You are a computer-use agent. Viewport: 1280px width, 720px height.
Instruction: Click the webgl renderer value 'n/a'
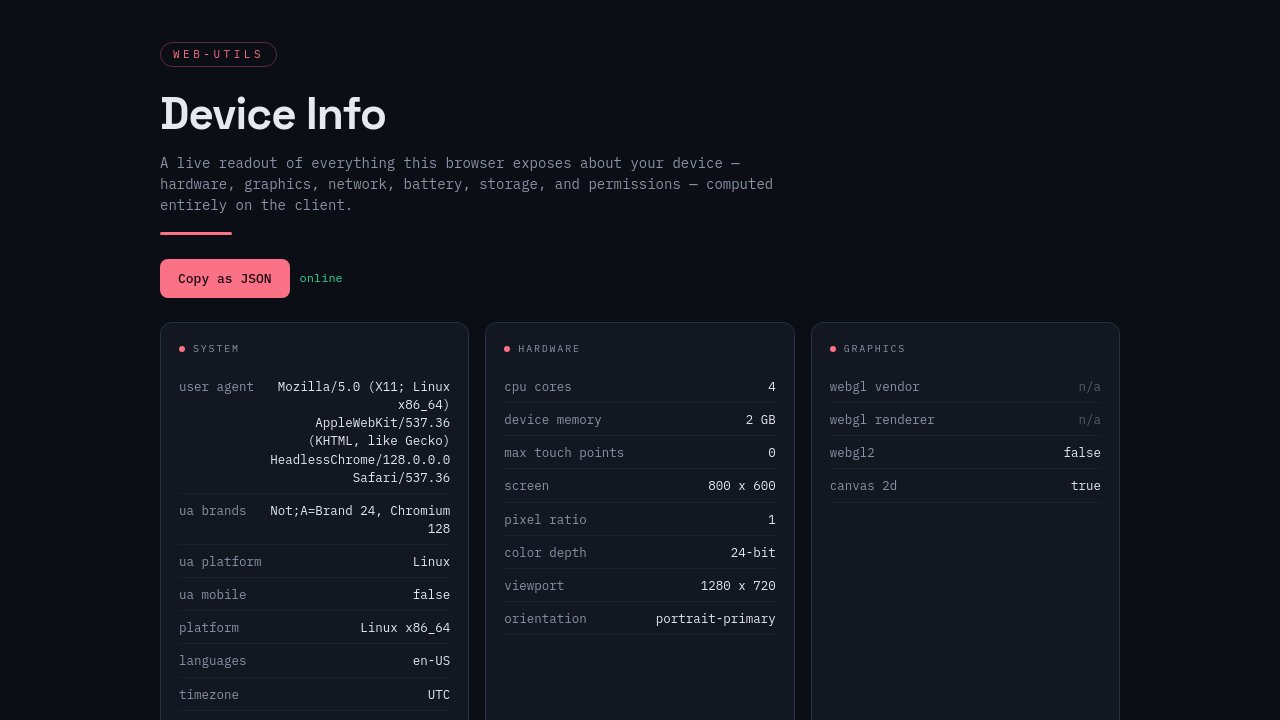(1090, 420)
